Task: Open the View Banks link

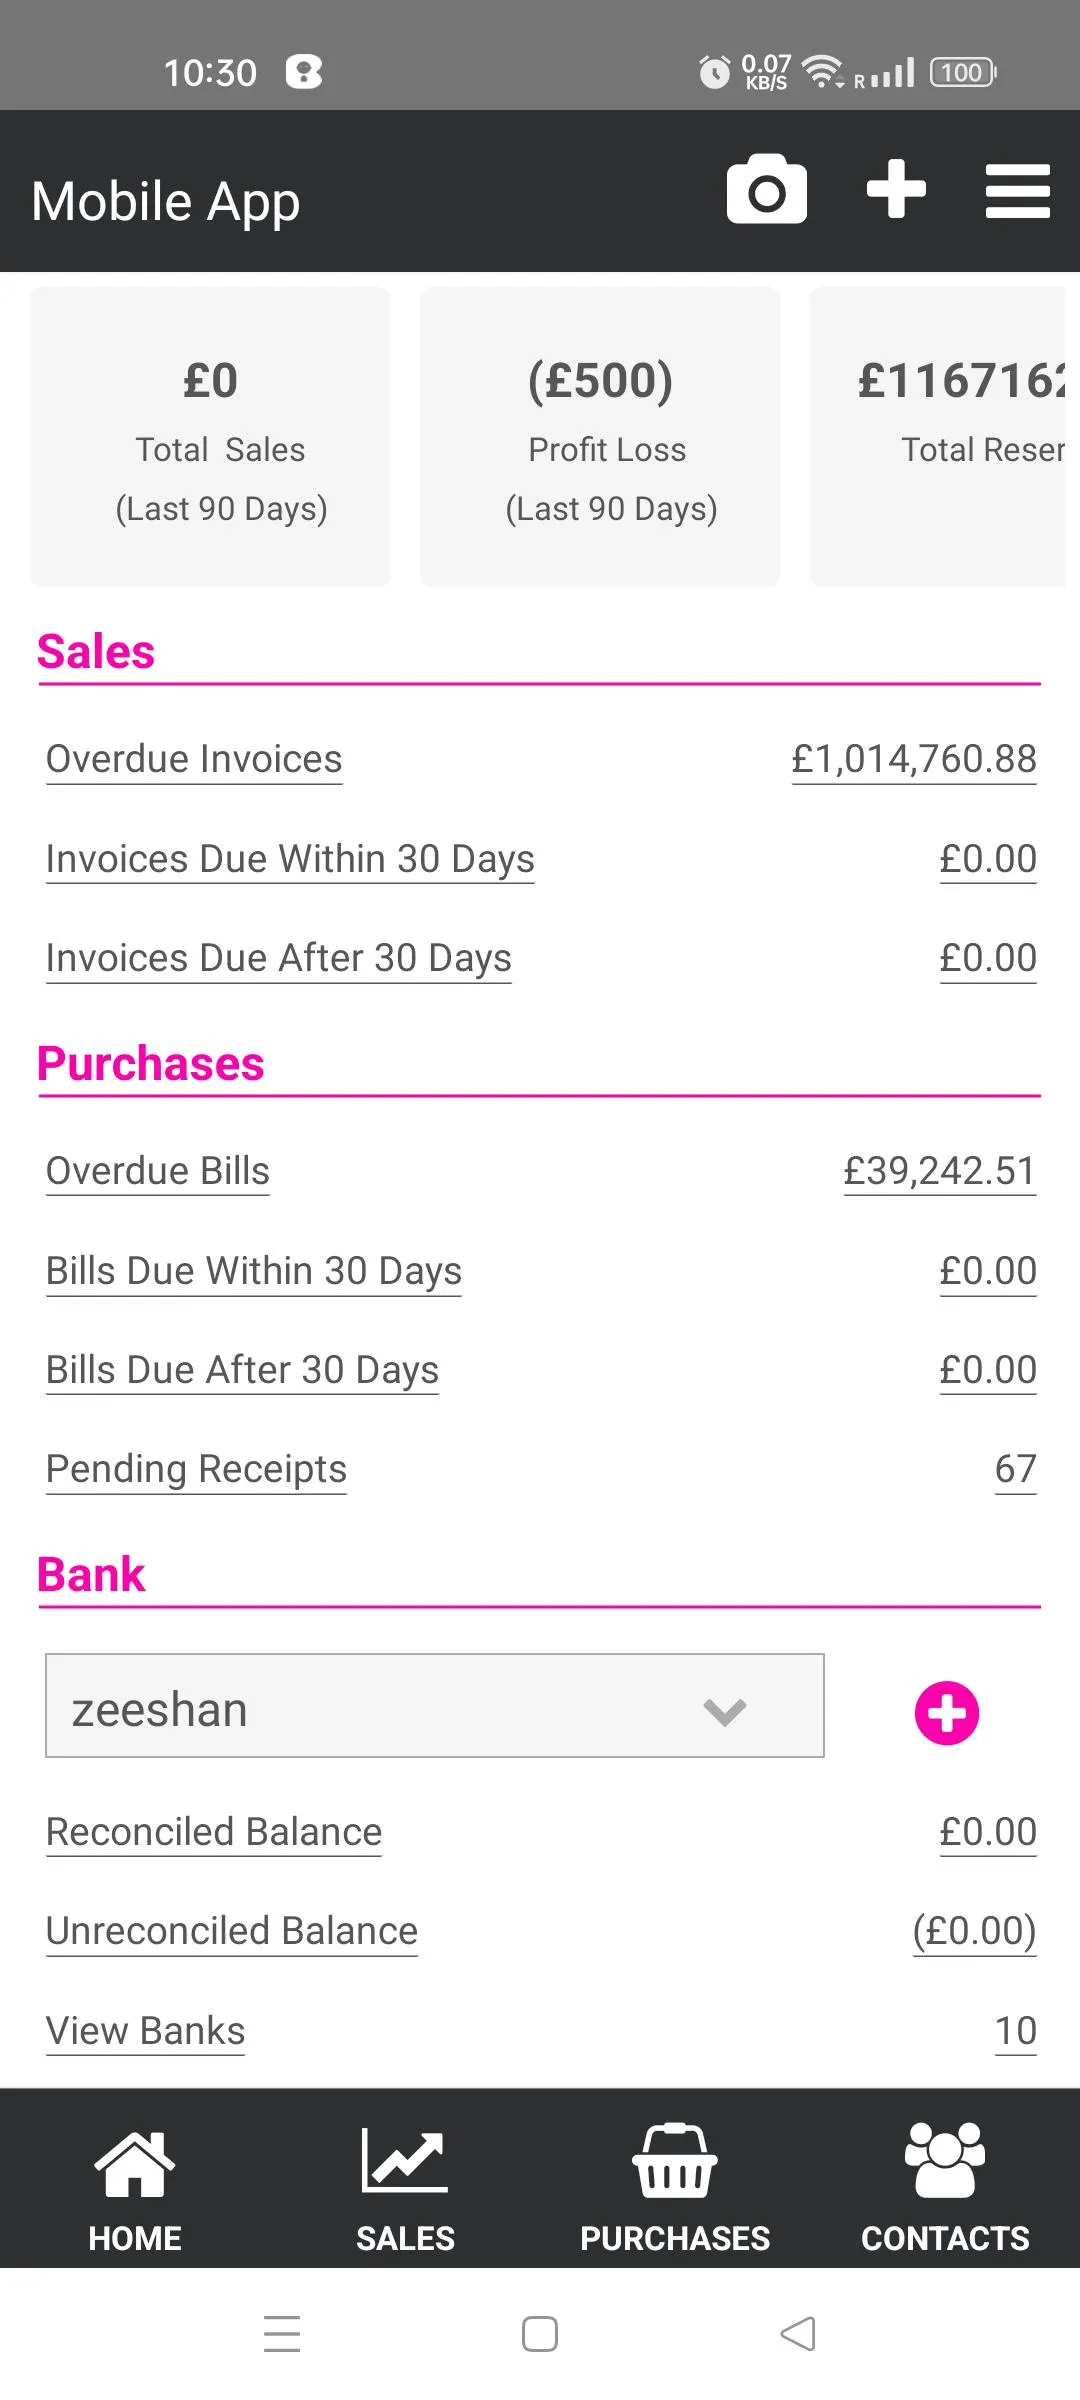Action: 146,2031
